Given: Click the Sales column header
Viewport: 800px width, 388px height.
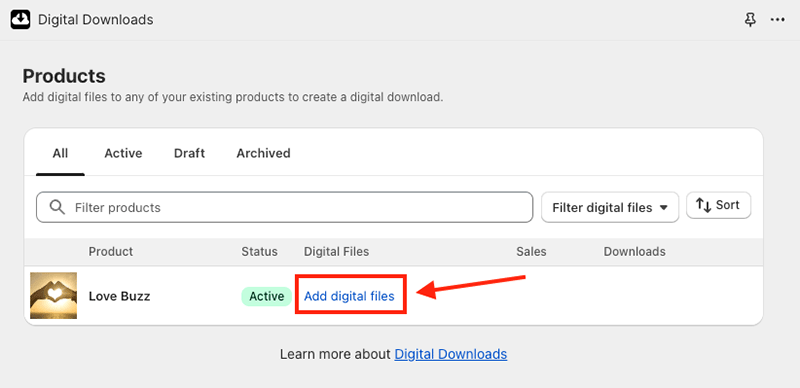Looking at the screenshot, I should pyautogui.click(x=531, y=252).
